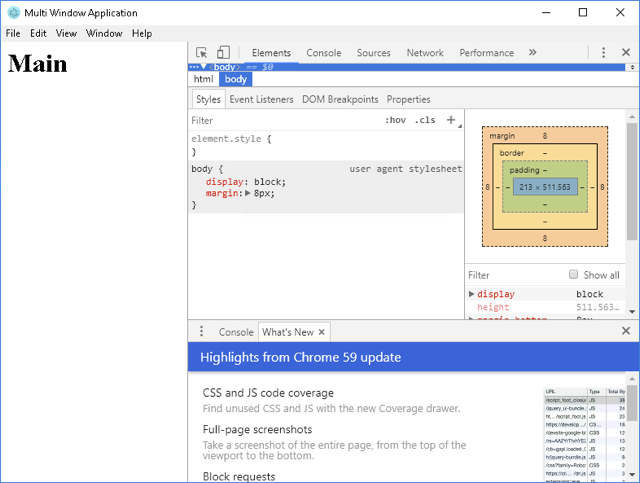Screen dimensions: 640x483
Task: Close the What's New tab
Action: pos(322,332)
